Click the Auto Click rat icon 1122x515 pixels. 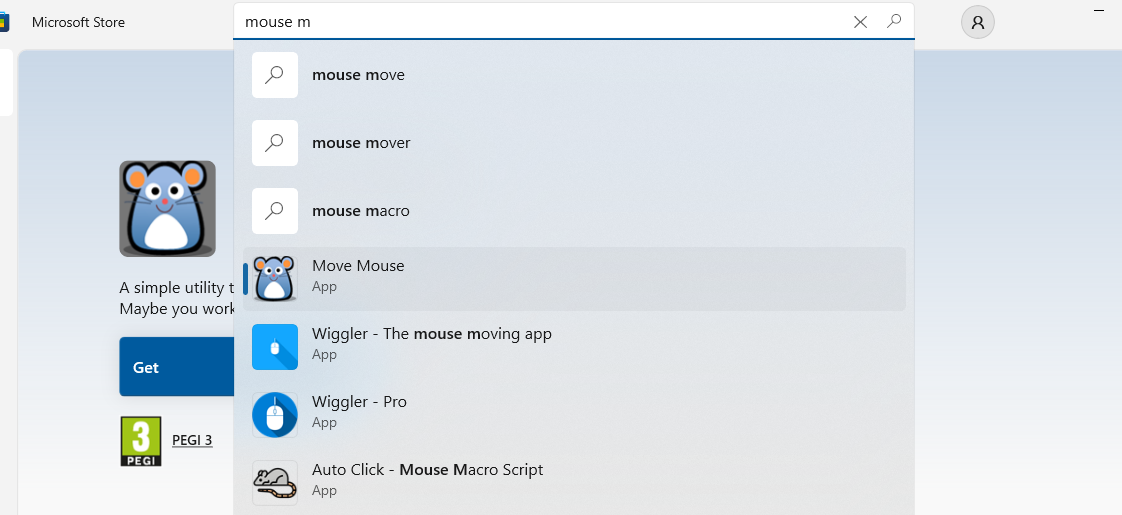[x=275, y=483]
